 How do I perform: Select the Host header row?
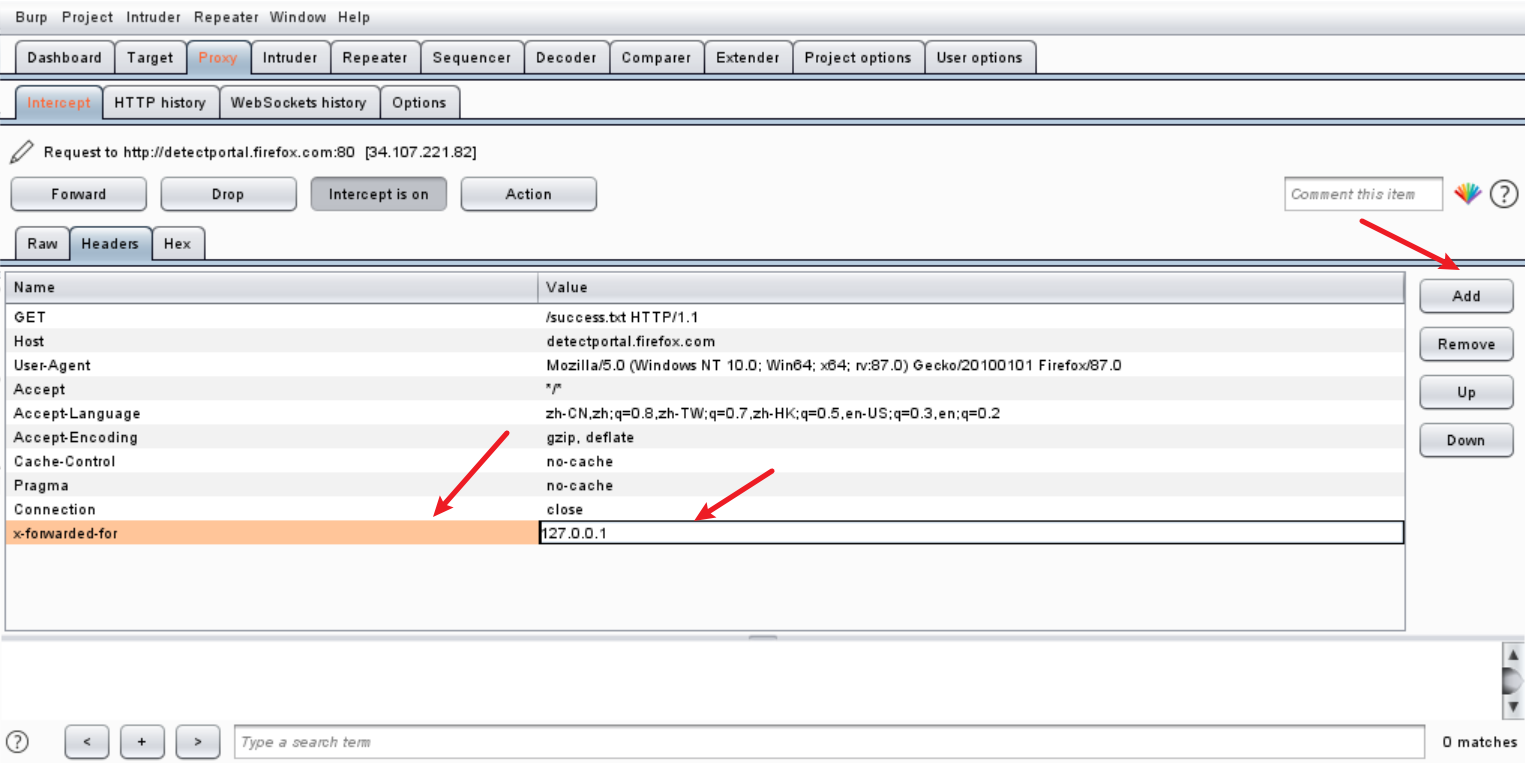[705, 341]
